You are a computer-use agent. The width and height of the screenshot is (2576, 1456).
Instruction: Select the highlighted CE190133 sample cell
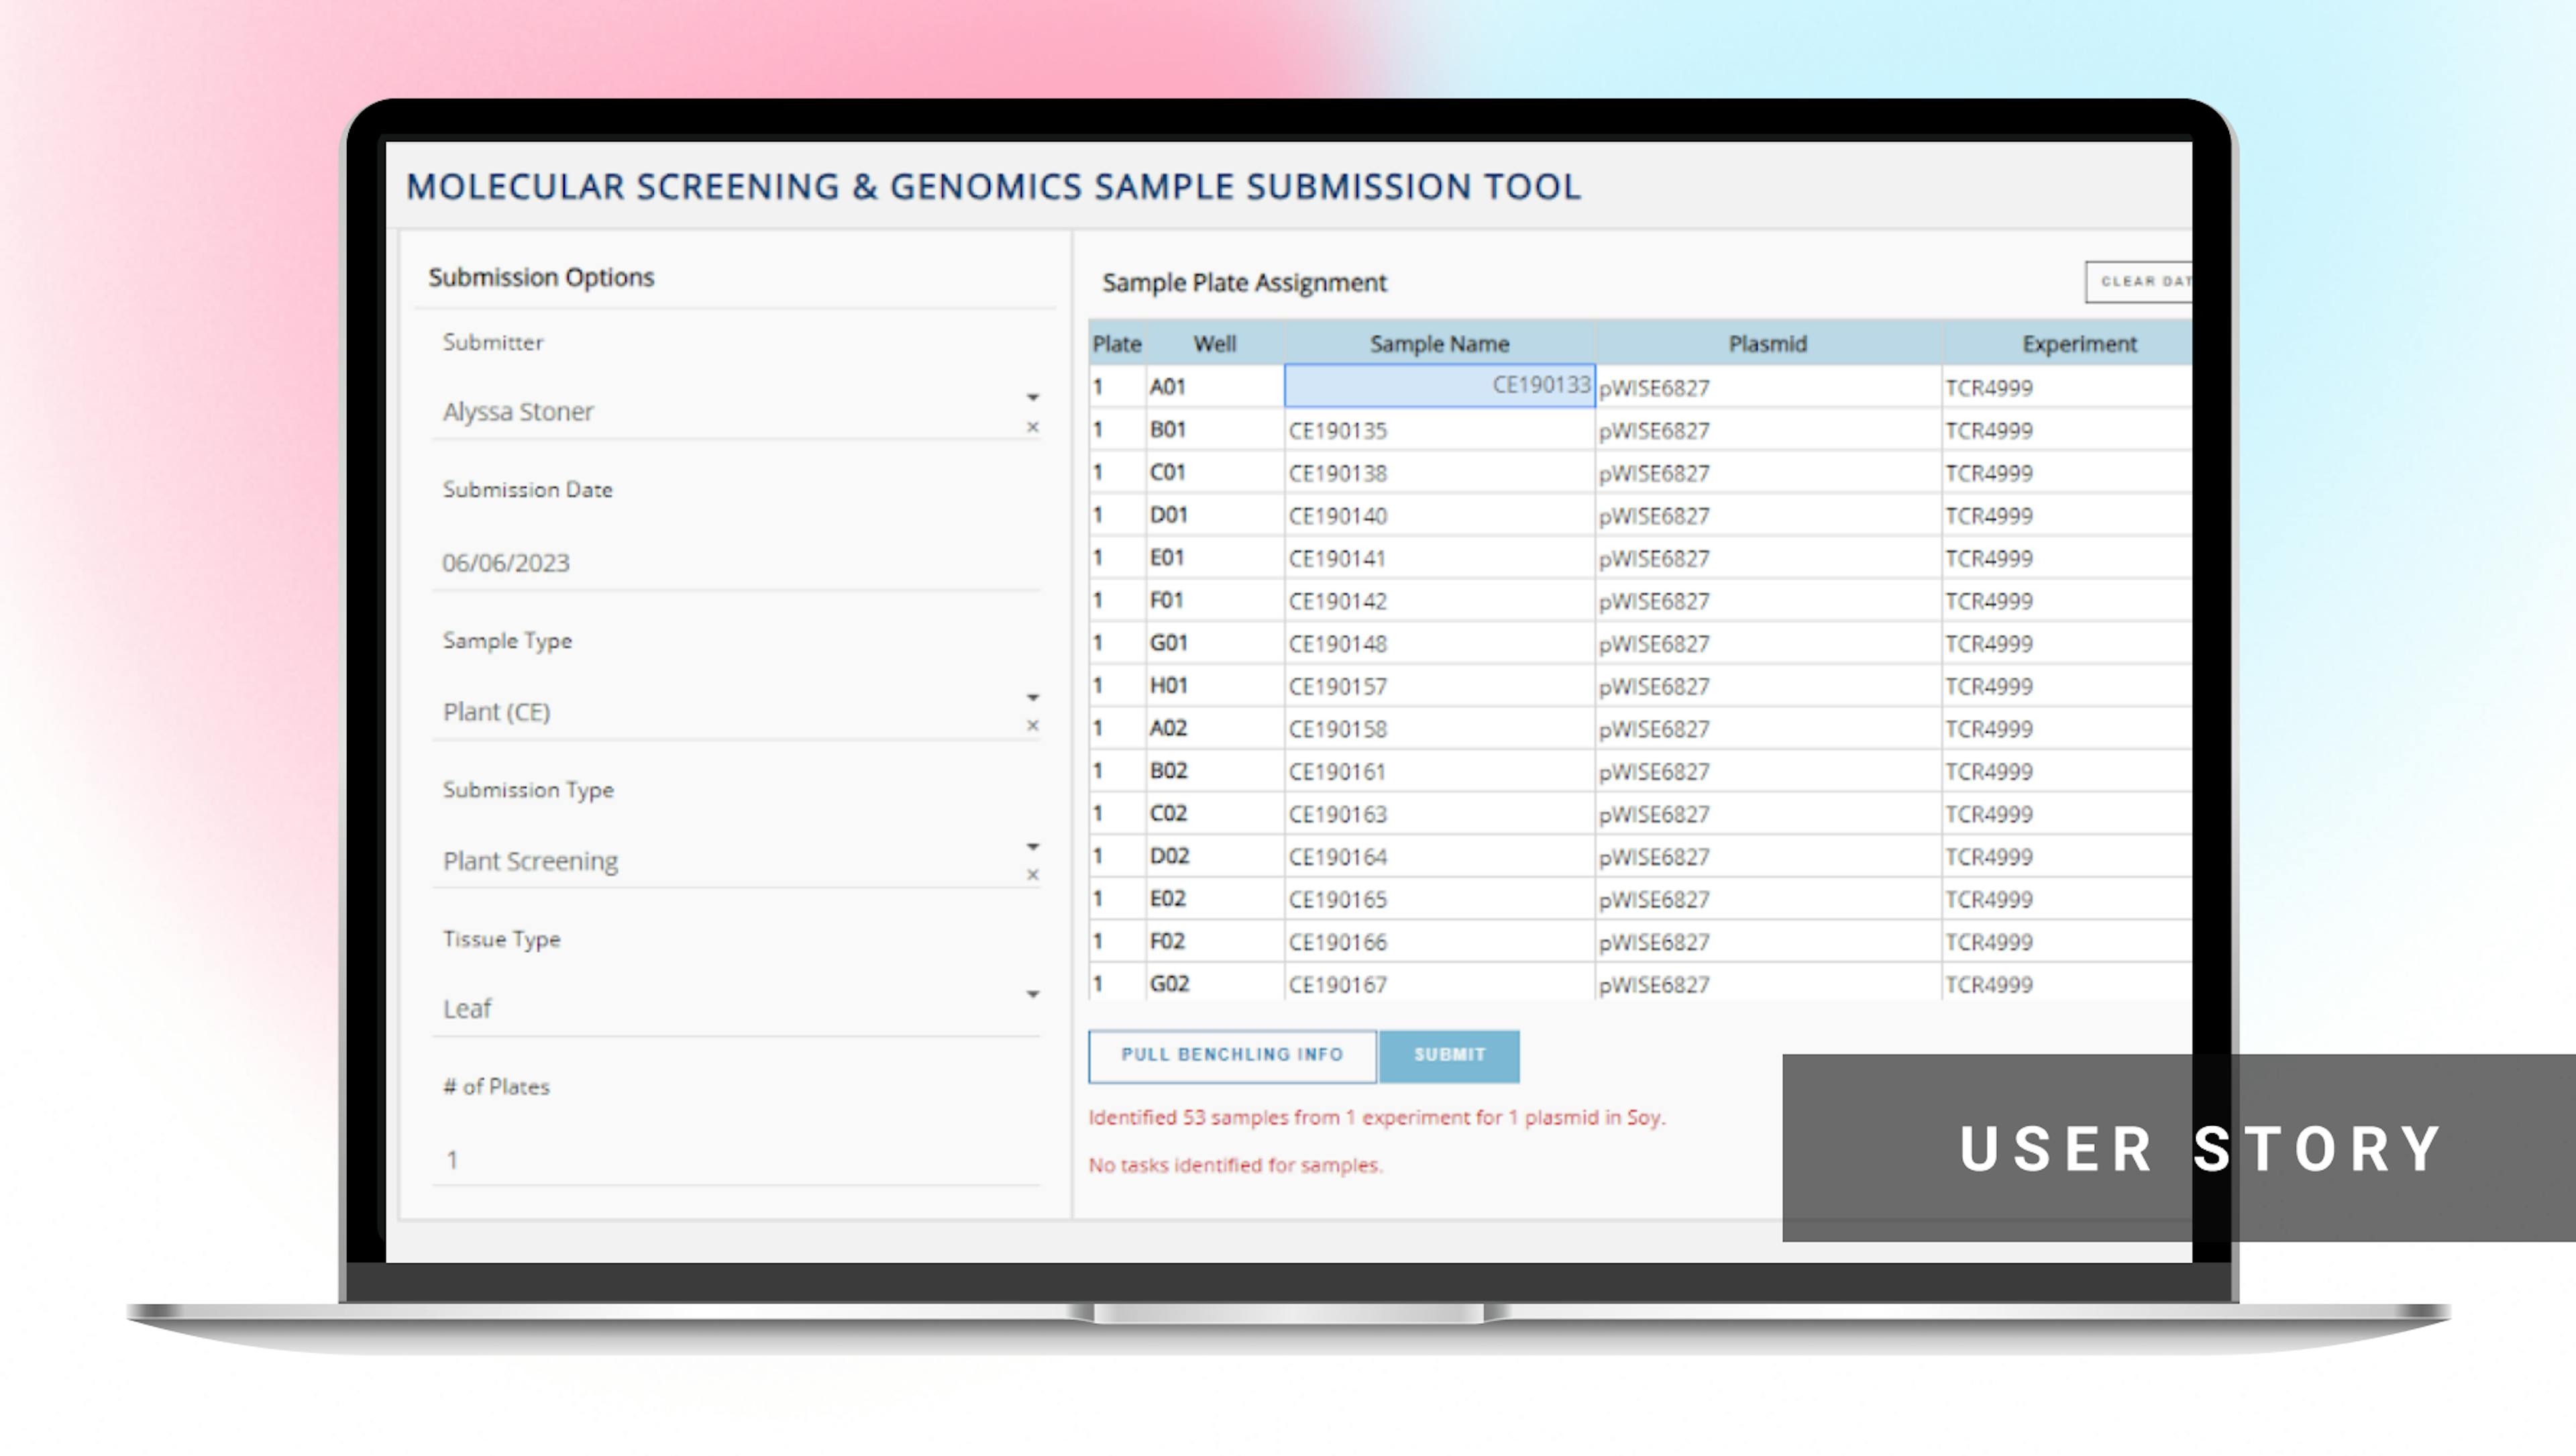pos(1439,386)
